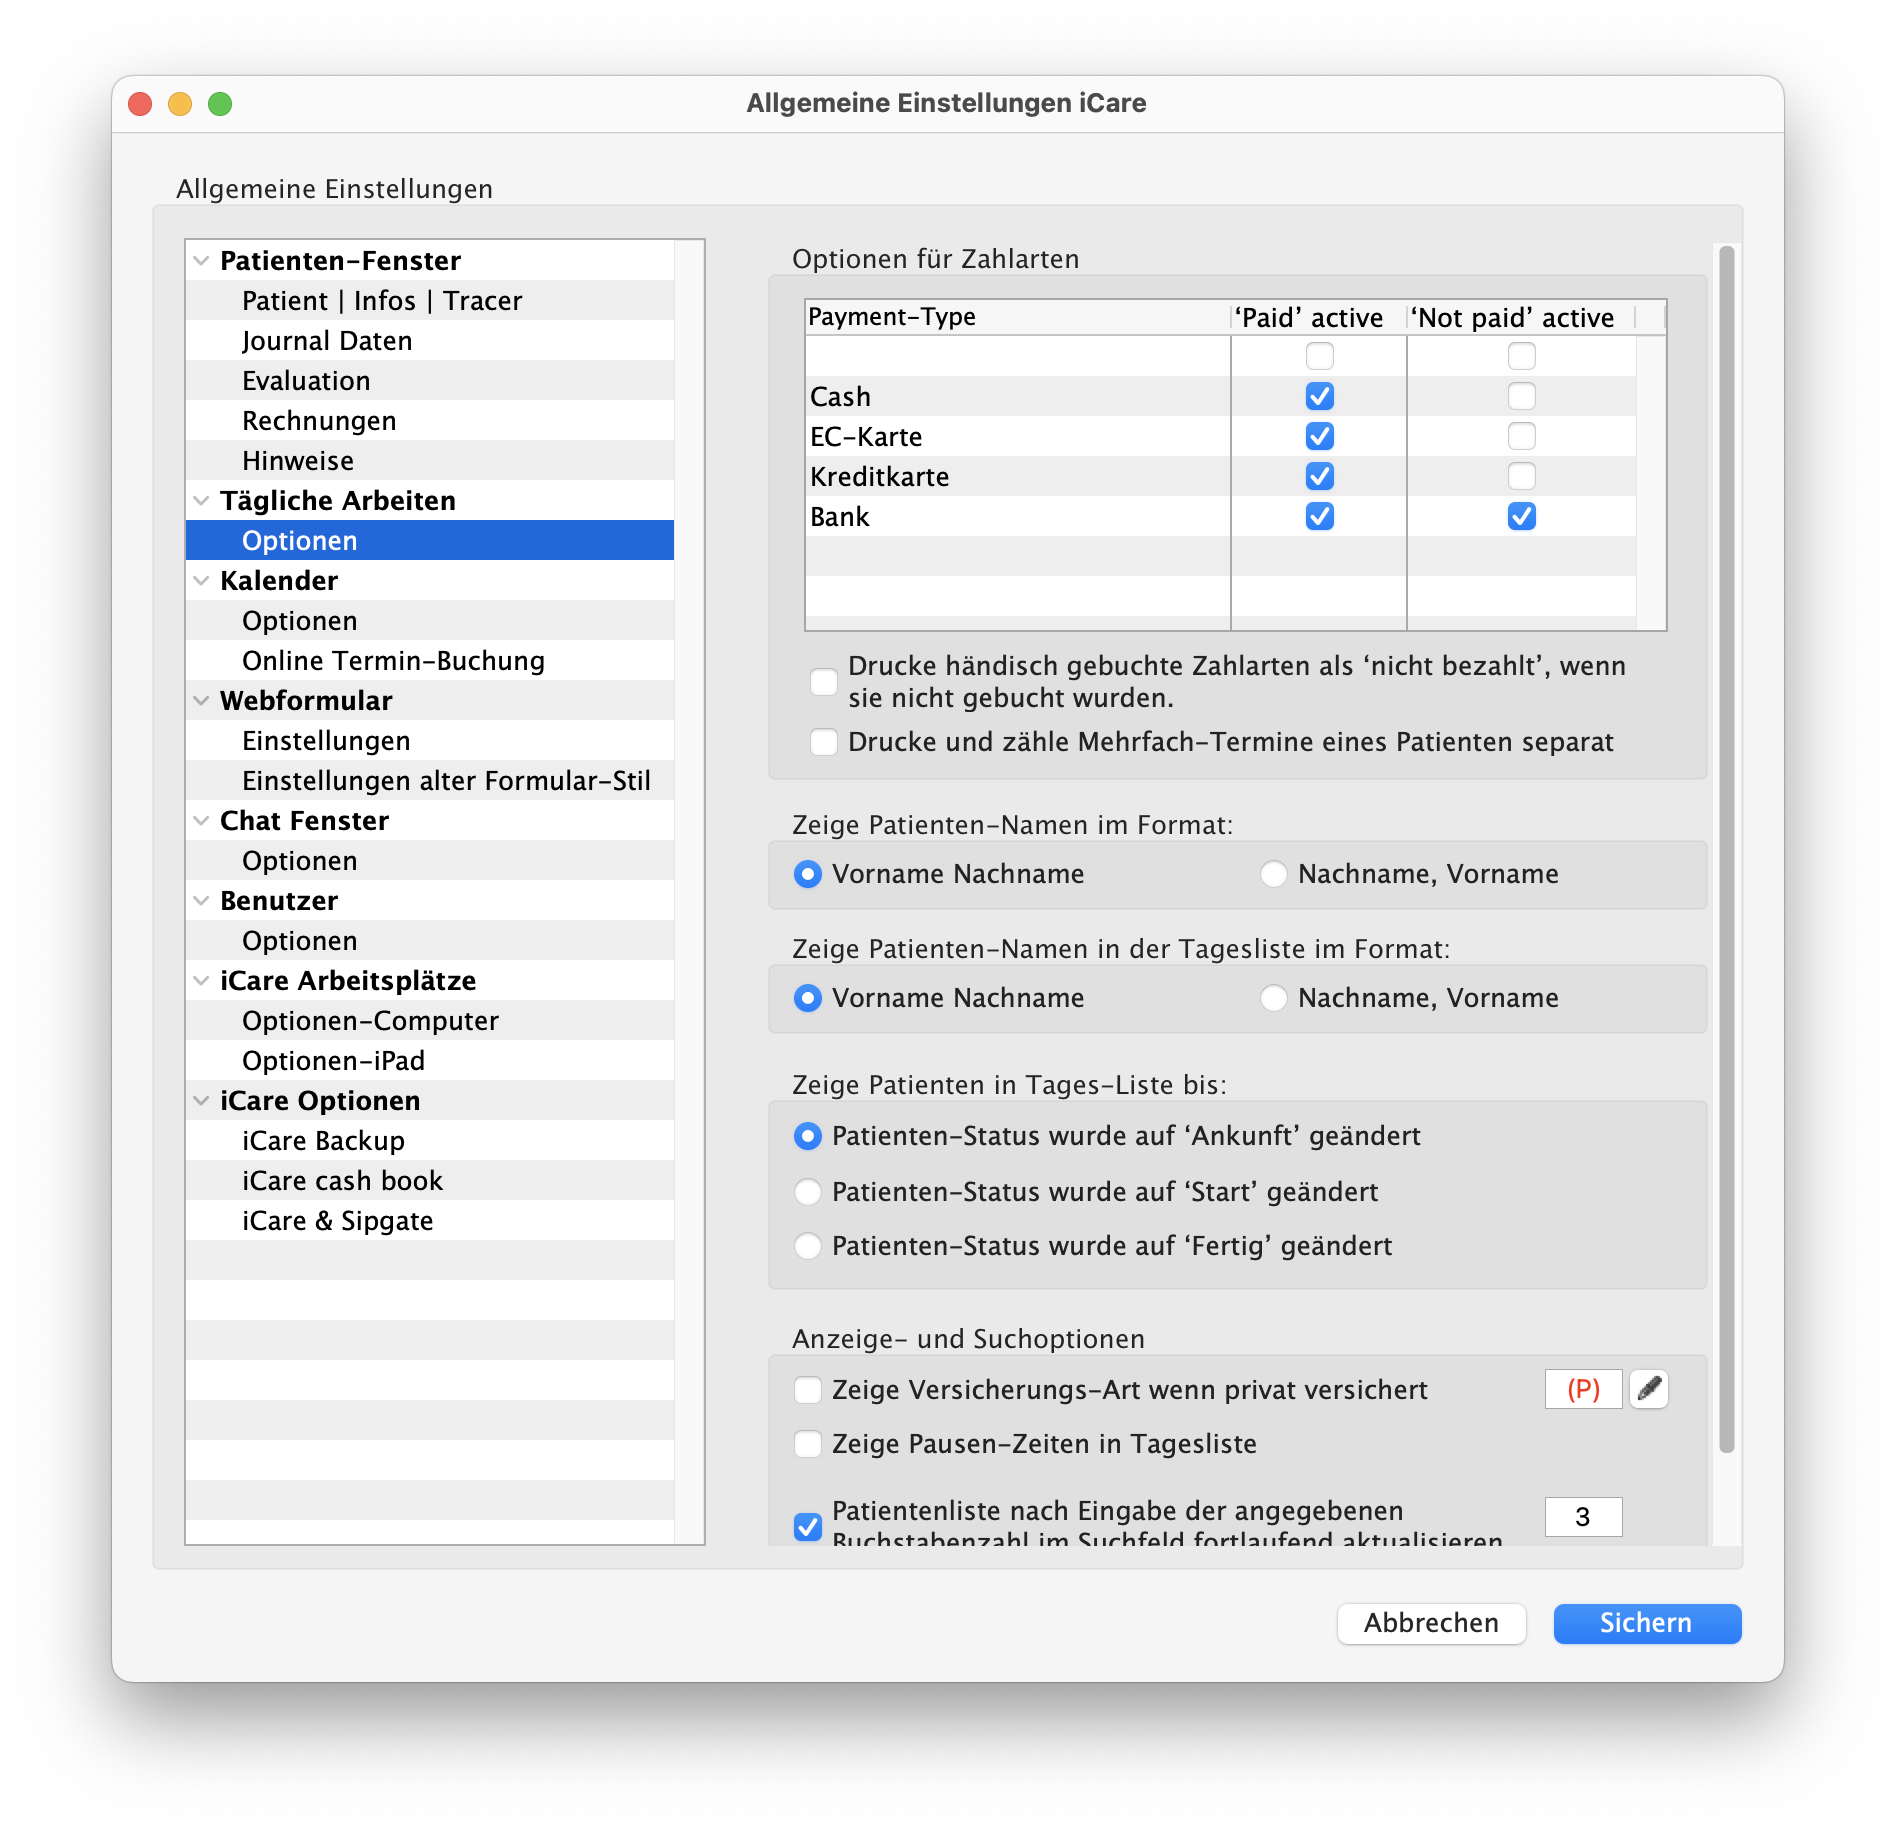Choose Nachname, Vorname for Tagesliste format
The width and height of the screenshot is (1896, 1830).
(x=1273, y=998)
